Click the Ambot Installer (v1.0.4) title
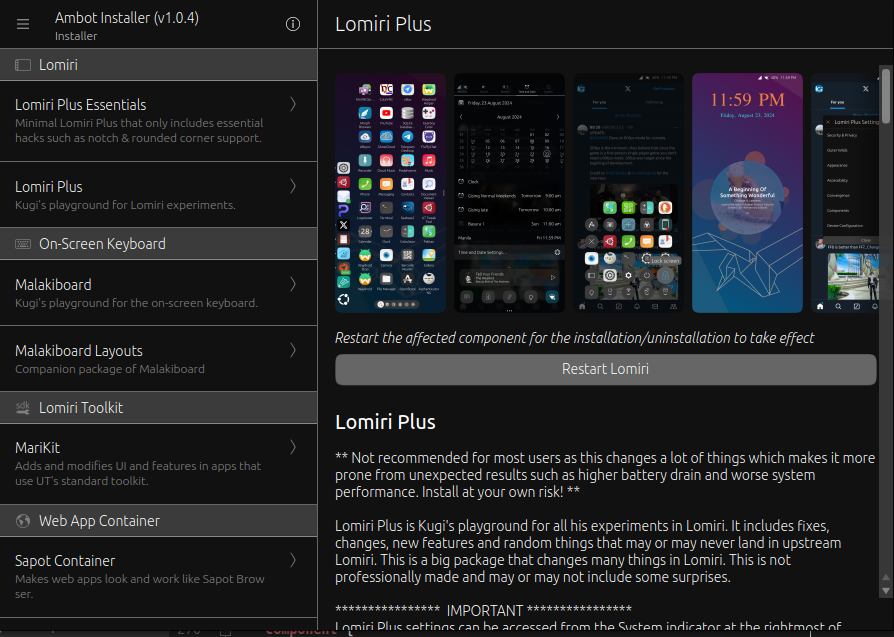The image size is (894, 637). 127,18
